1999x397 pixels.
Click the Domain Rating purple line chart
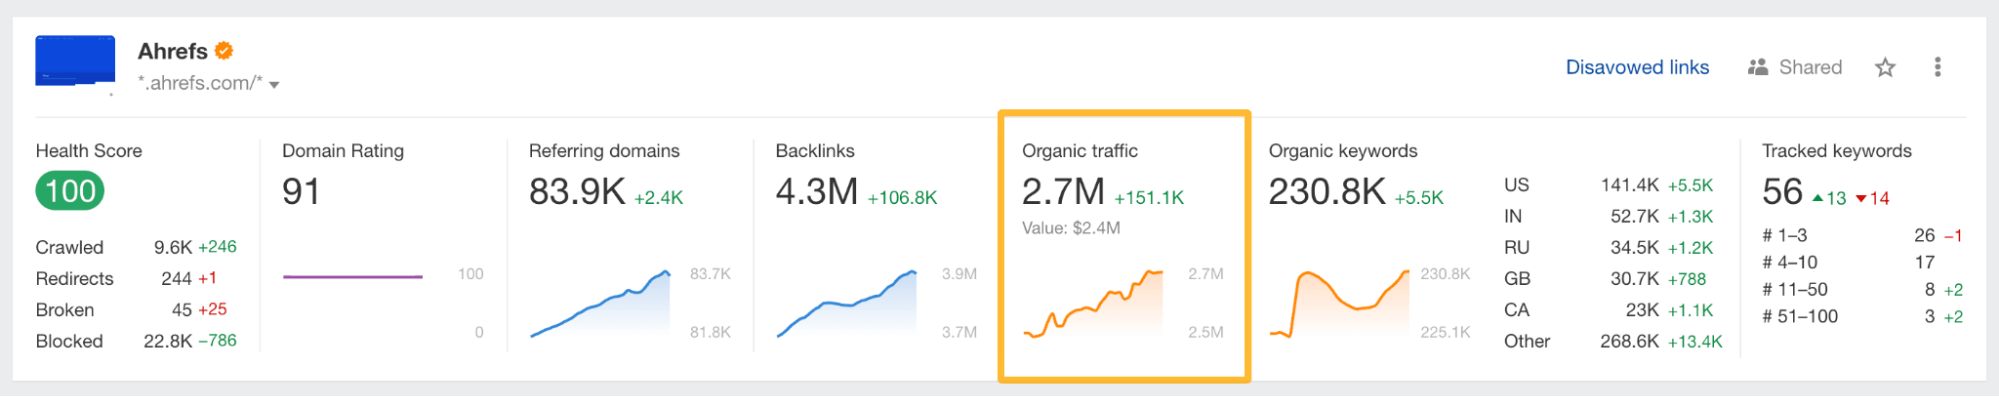click(352, 277)
